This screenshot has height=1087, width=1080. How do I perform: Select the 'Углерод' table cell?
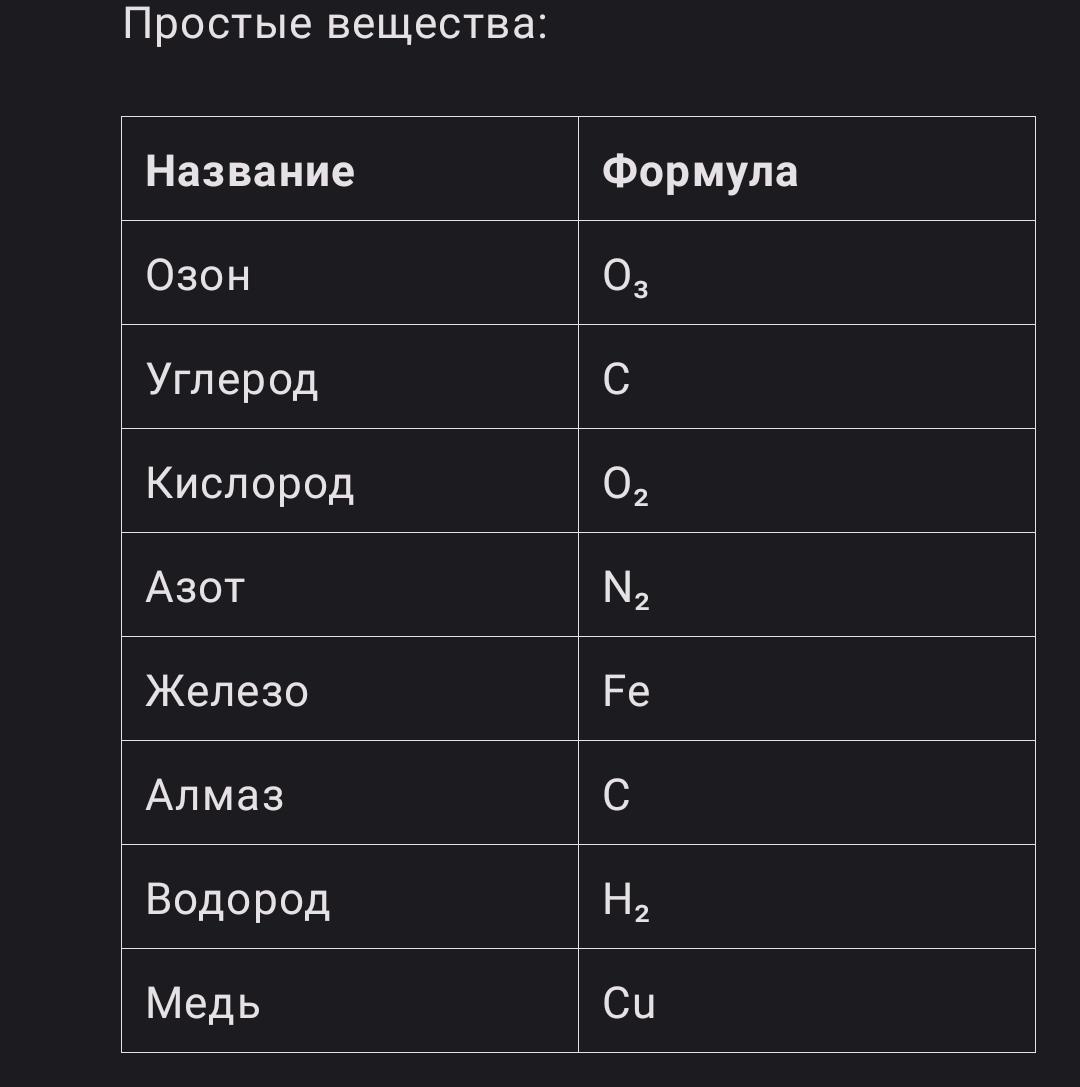pos(350,376)
